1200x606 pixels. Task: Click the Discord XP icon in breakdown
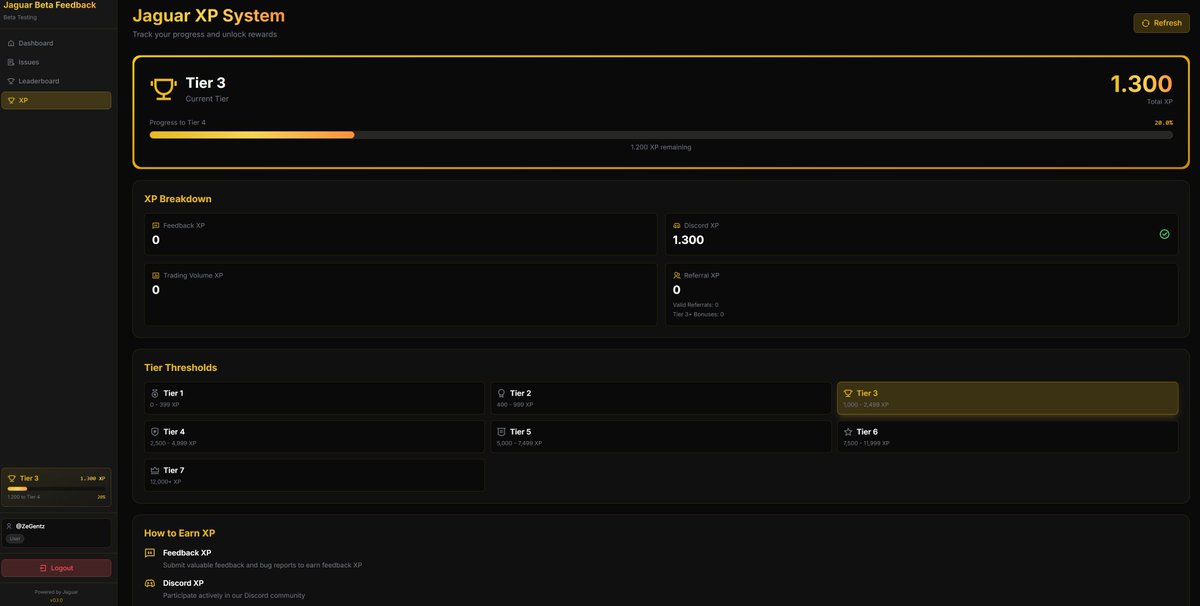[677, 226]
